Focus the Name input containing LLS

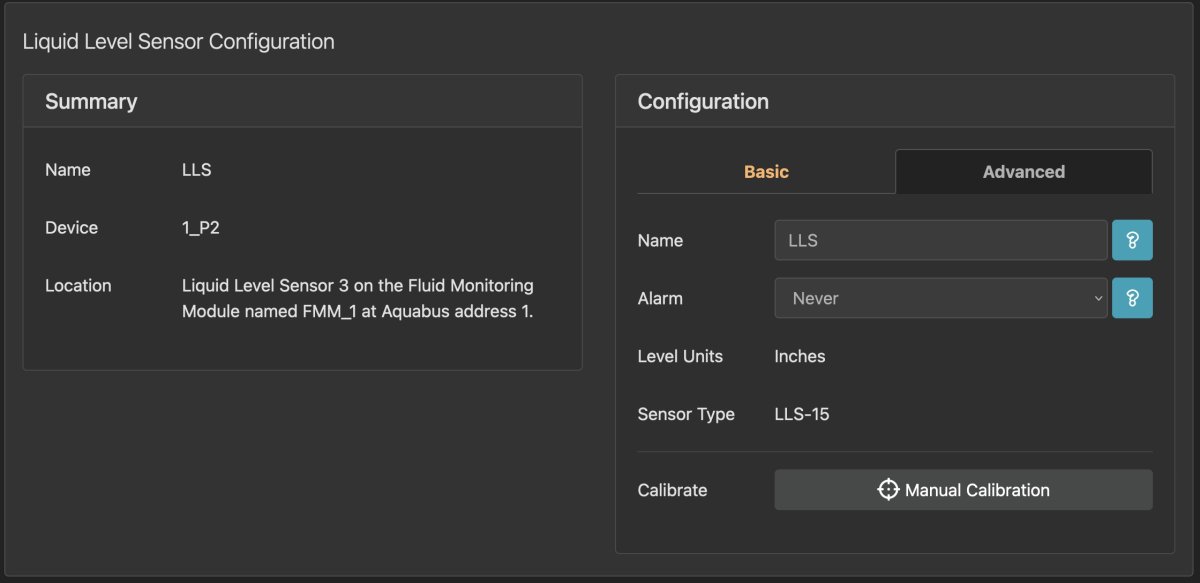pyautogui.click(x=940, y=240)
